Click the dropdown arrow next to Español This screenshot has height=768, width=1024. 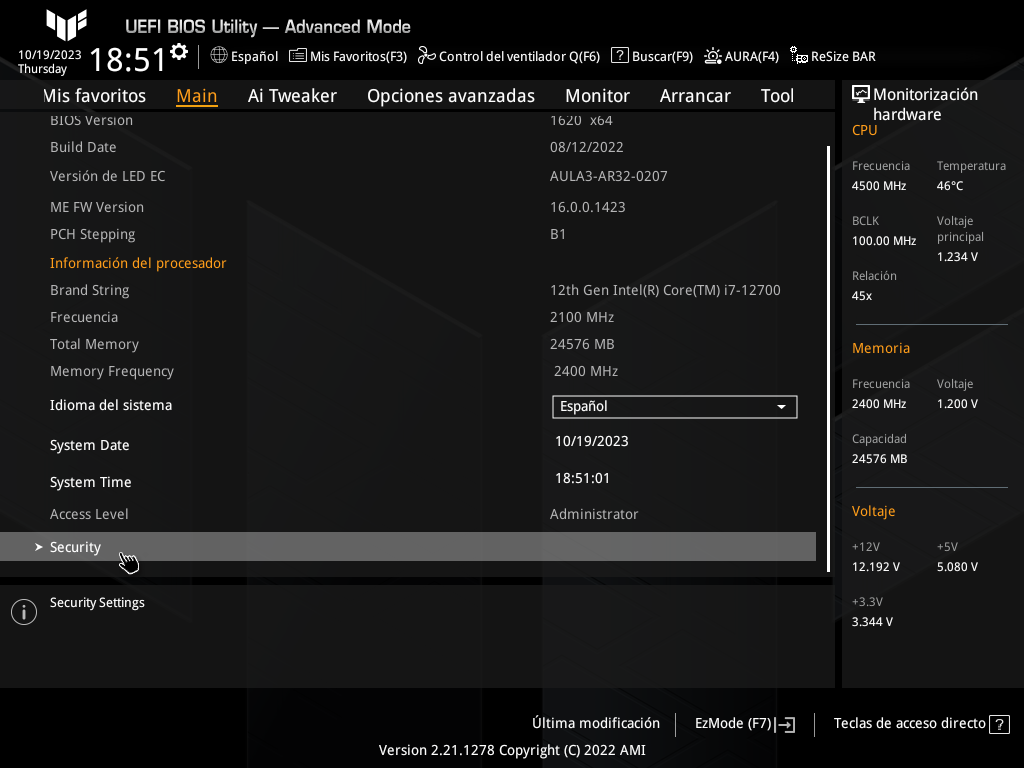point(781,407)
